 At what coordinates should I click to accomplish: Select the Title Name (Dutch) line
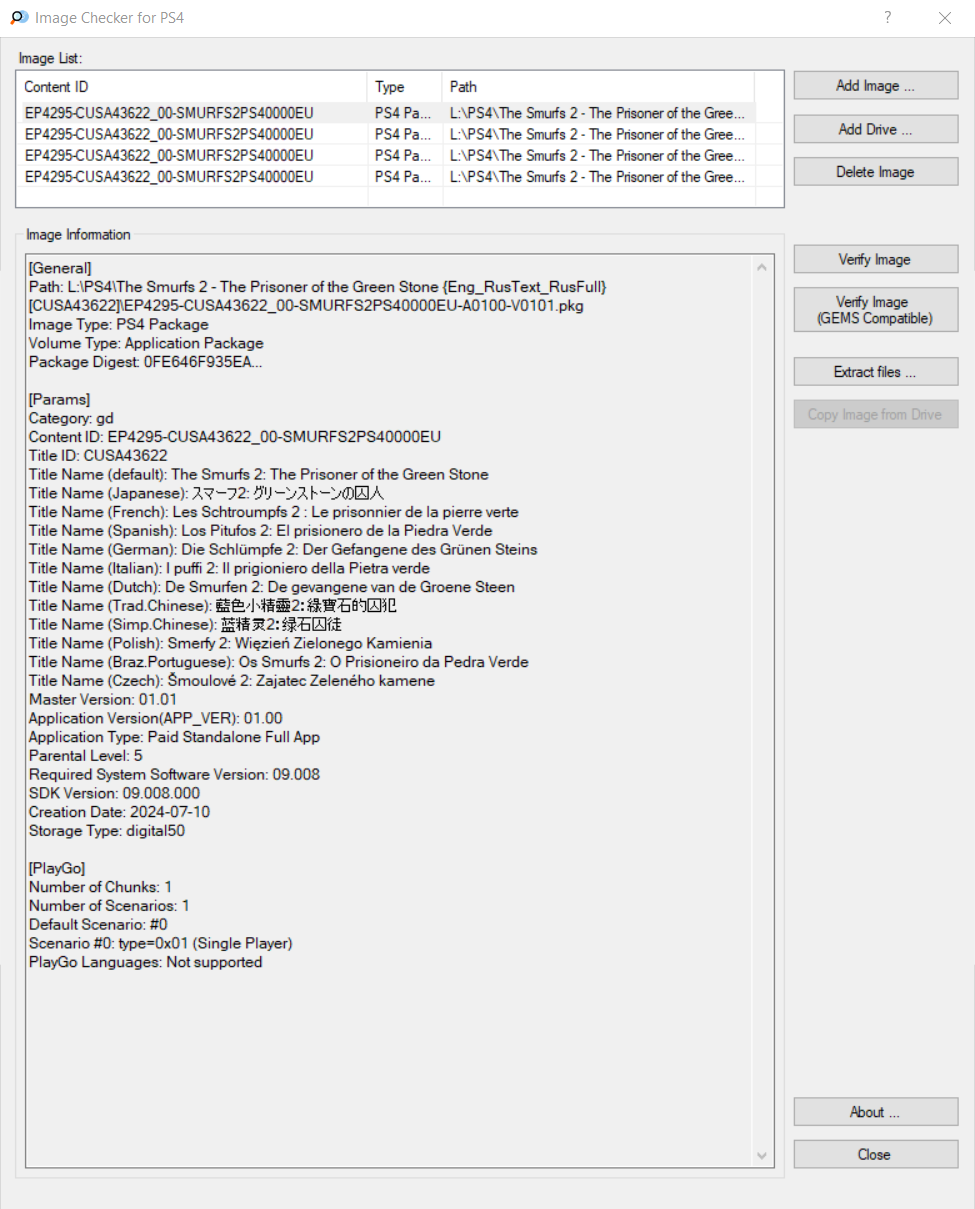point(272,587)
